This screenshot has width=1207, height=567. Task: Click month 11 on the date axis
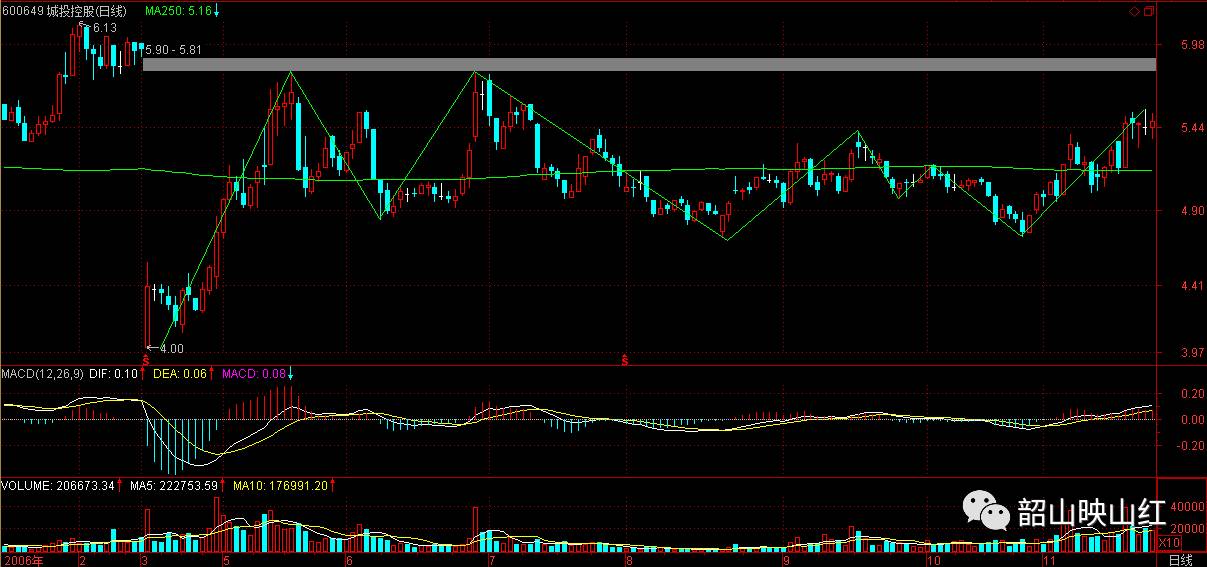click(1049, 561)
